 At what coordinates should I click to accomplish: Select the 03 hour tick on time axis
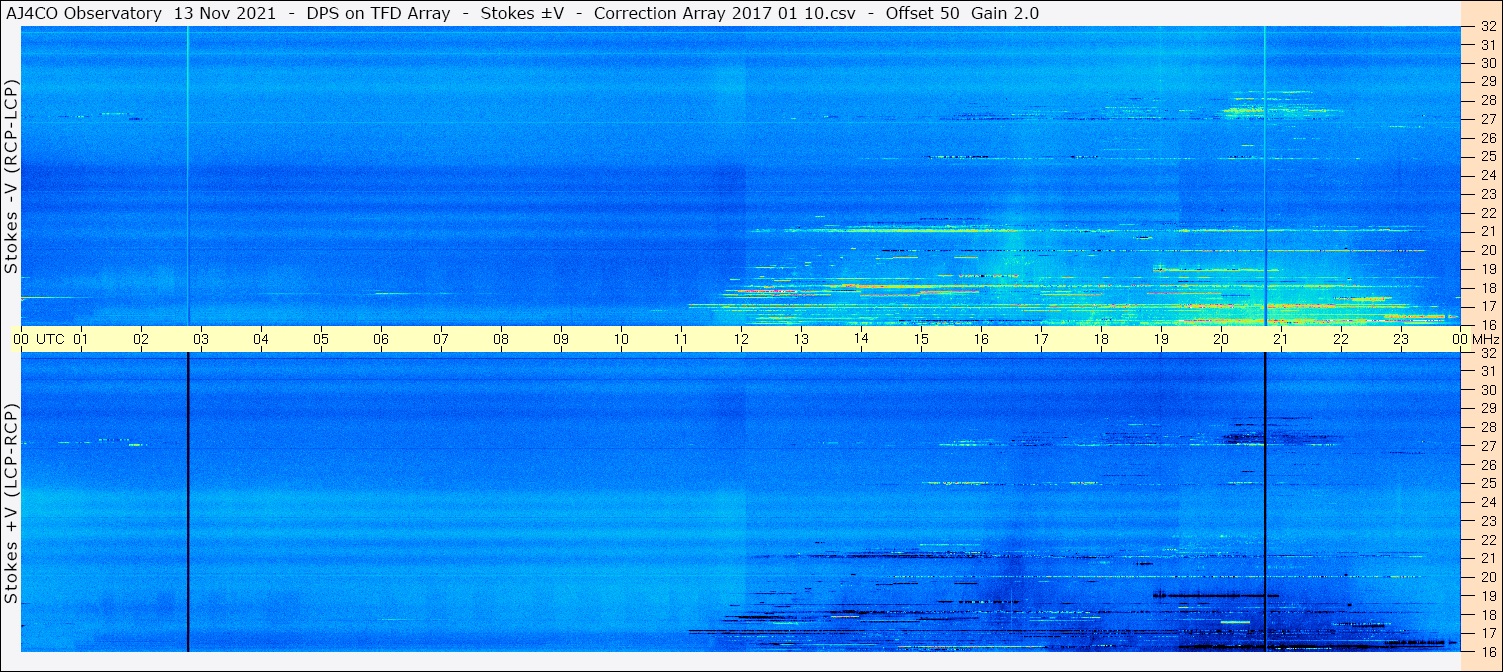tap(201, 339)
